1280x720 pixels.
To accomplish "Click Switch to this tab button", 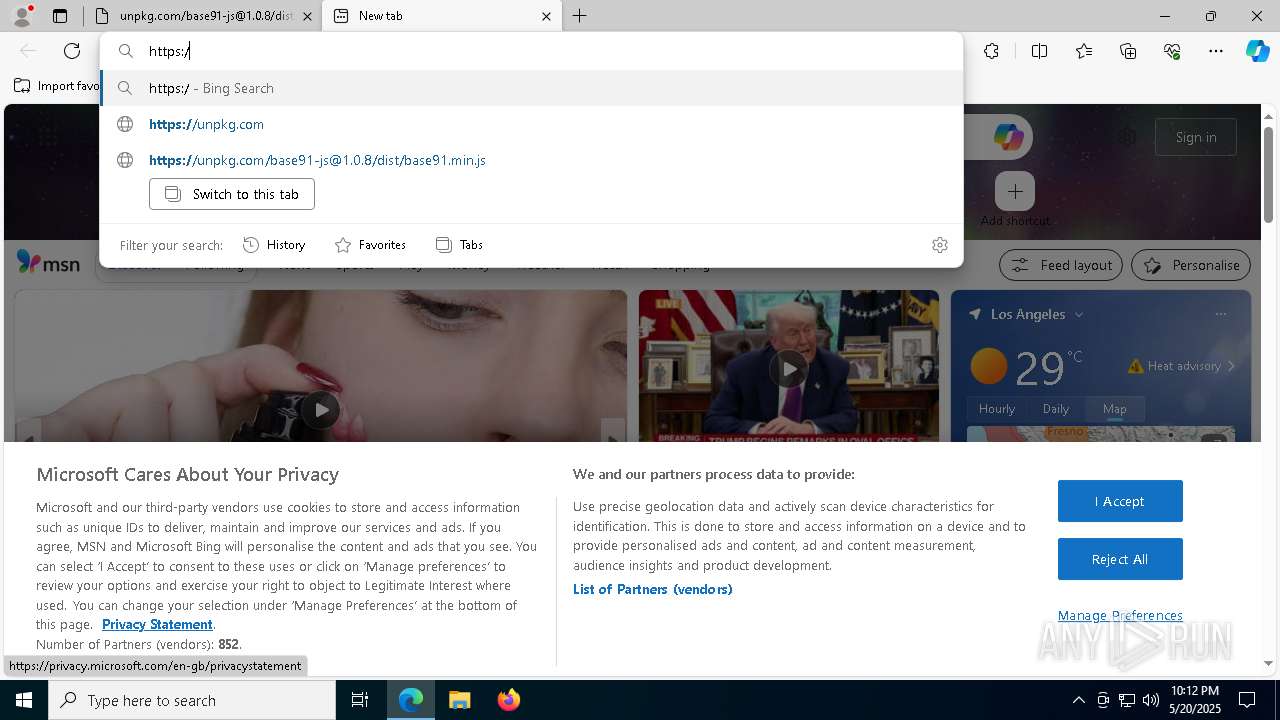I will click(x=232, y=194).
